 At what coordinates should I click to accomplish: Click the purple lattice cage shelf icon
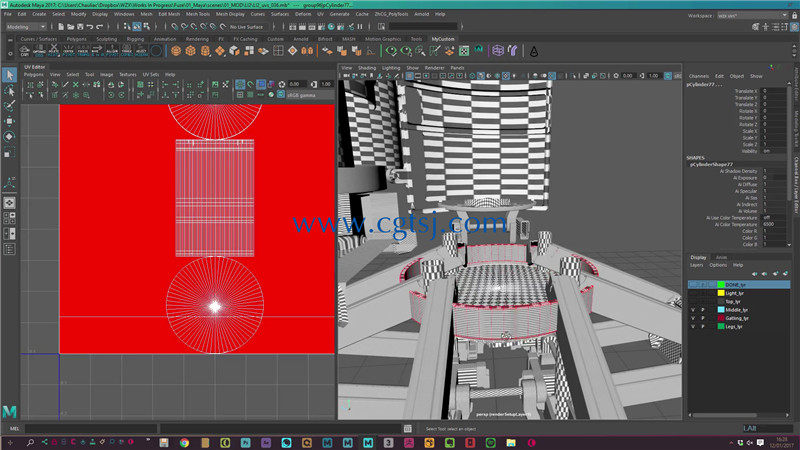(498, 51)
